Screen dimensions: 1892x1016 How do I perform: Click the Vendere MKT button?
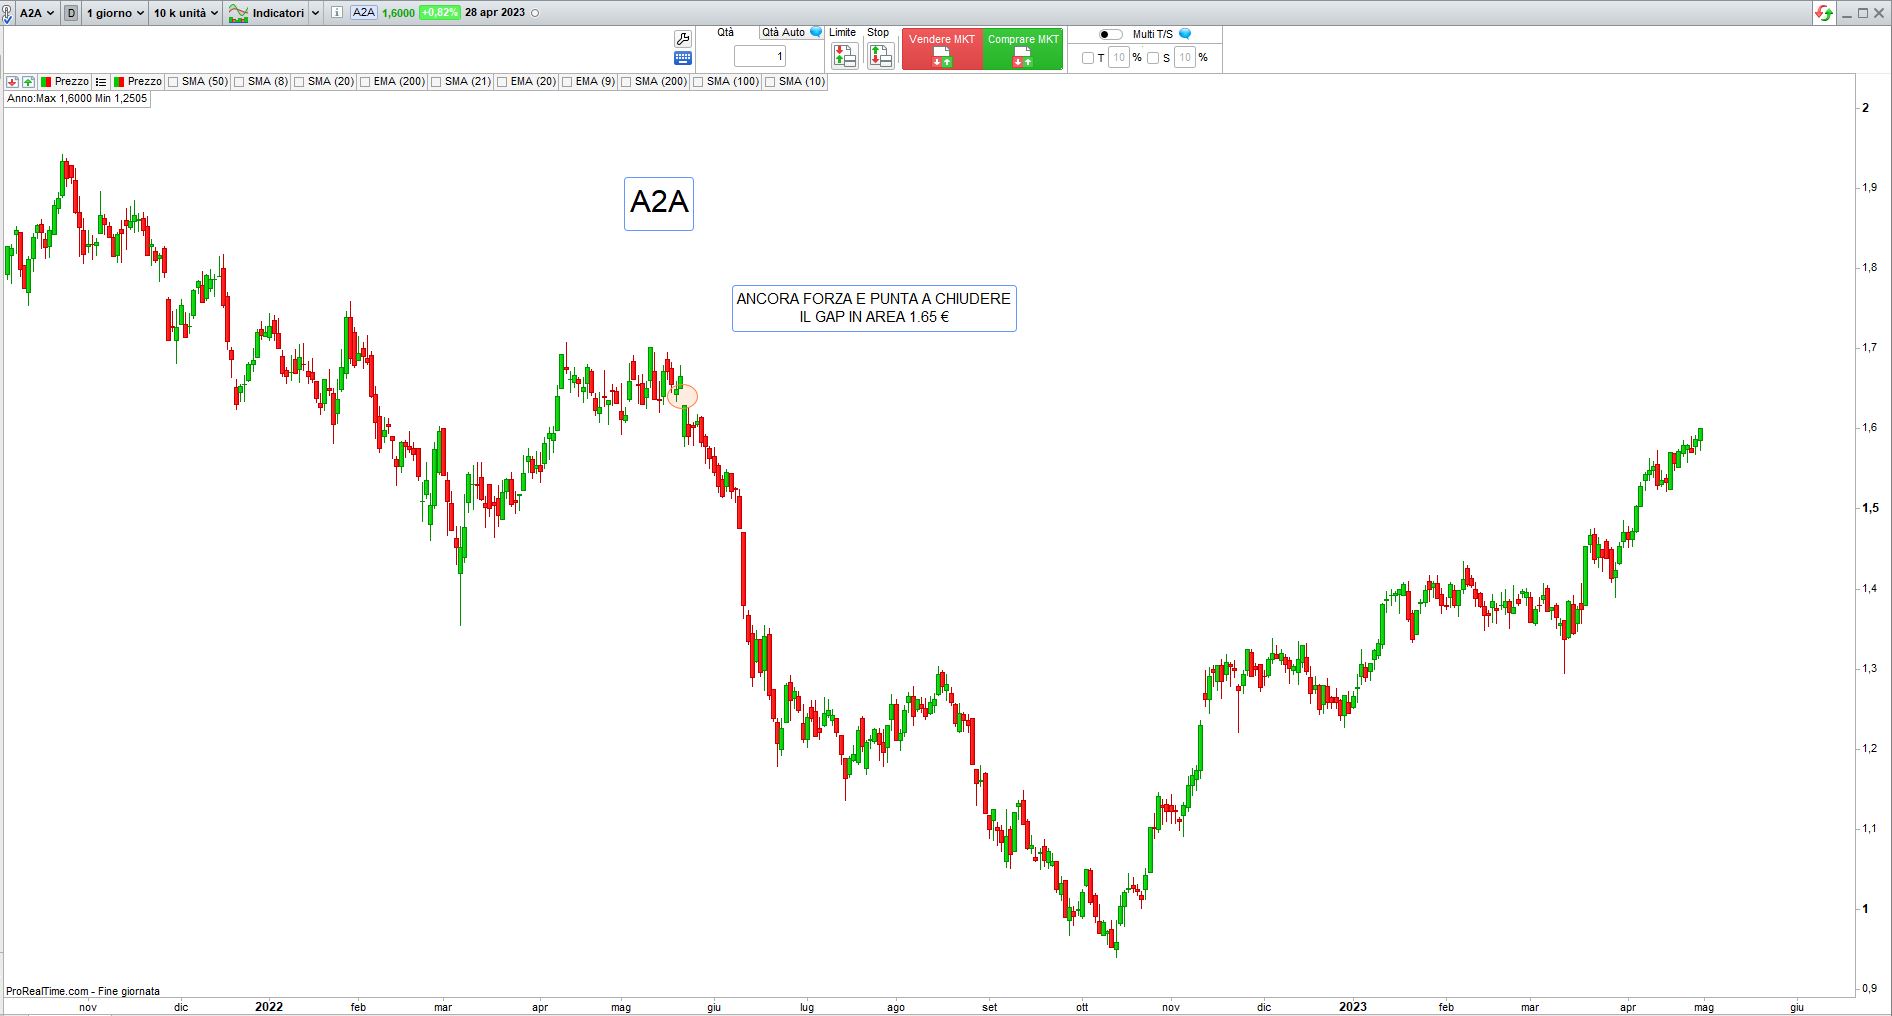coord(942,49)
